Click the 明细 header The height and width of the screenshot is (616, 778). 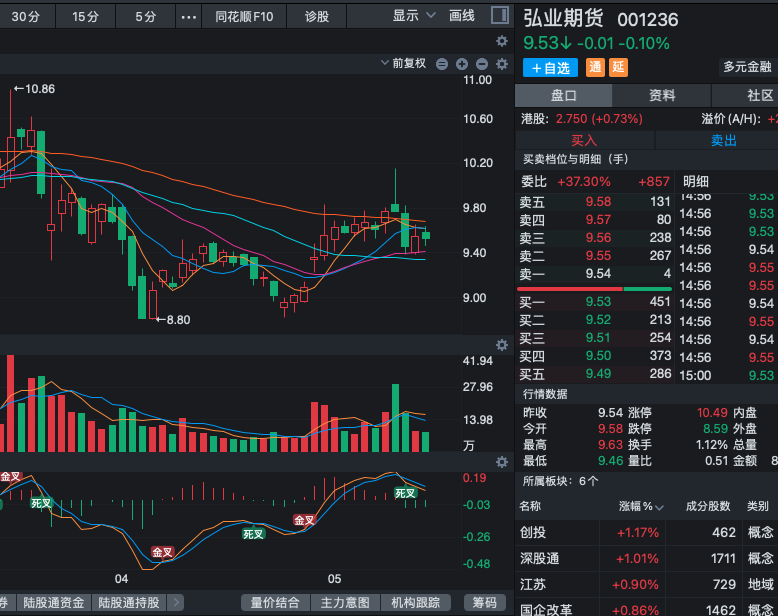tap(696, 182)
